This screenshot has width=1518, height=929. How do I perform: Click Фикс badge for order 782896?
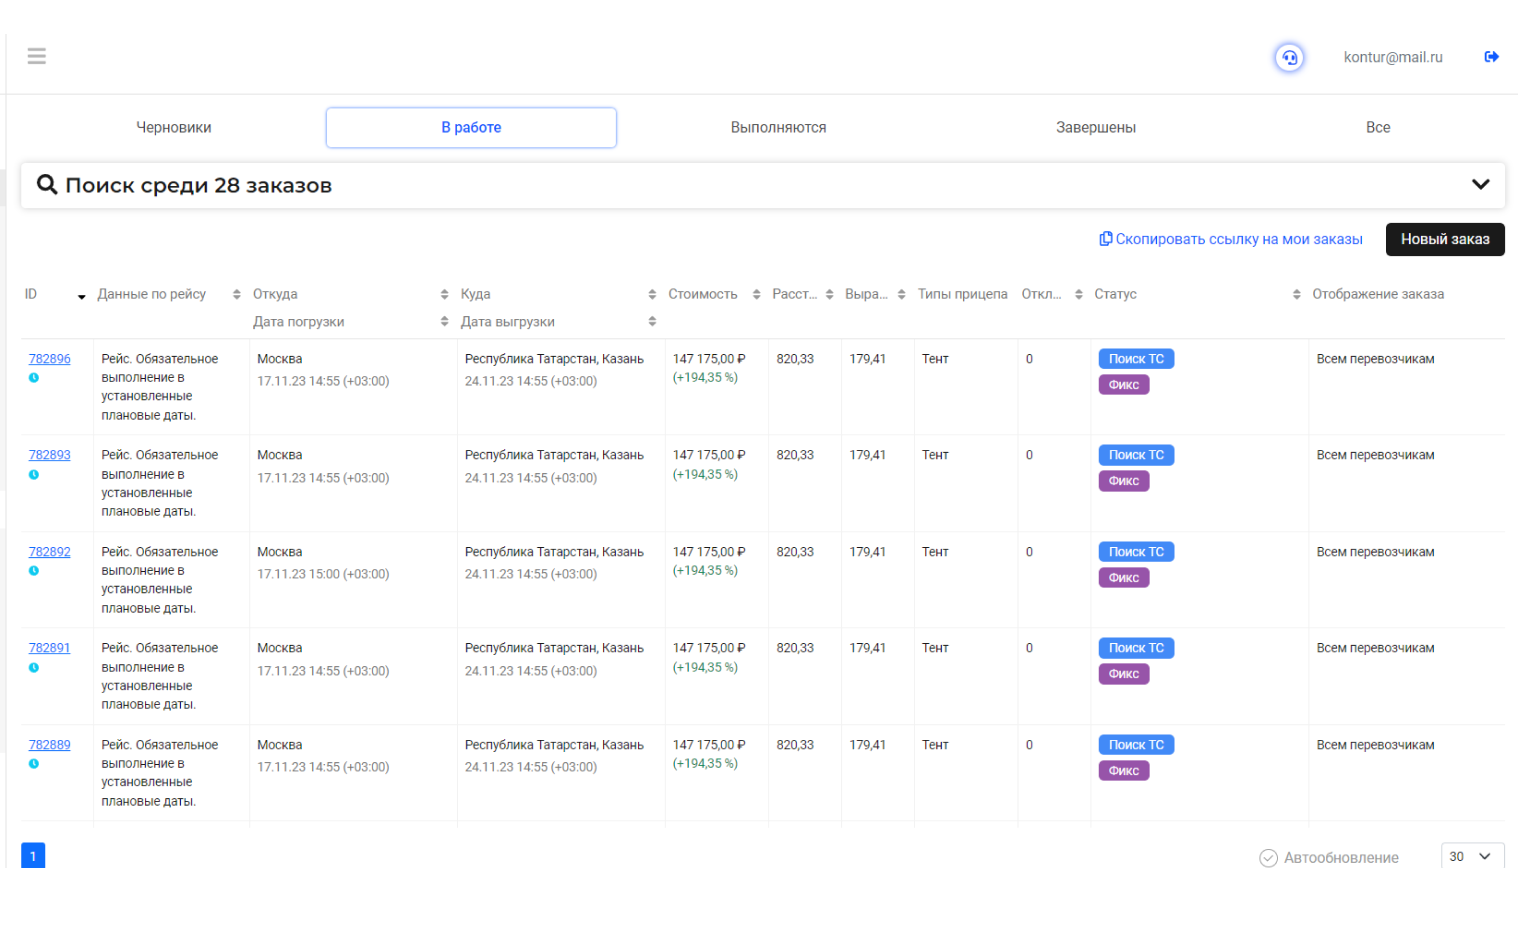tap(1124, 385)
